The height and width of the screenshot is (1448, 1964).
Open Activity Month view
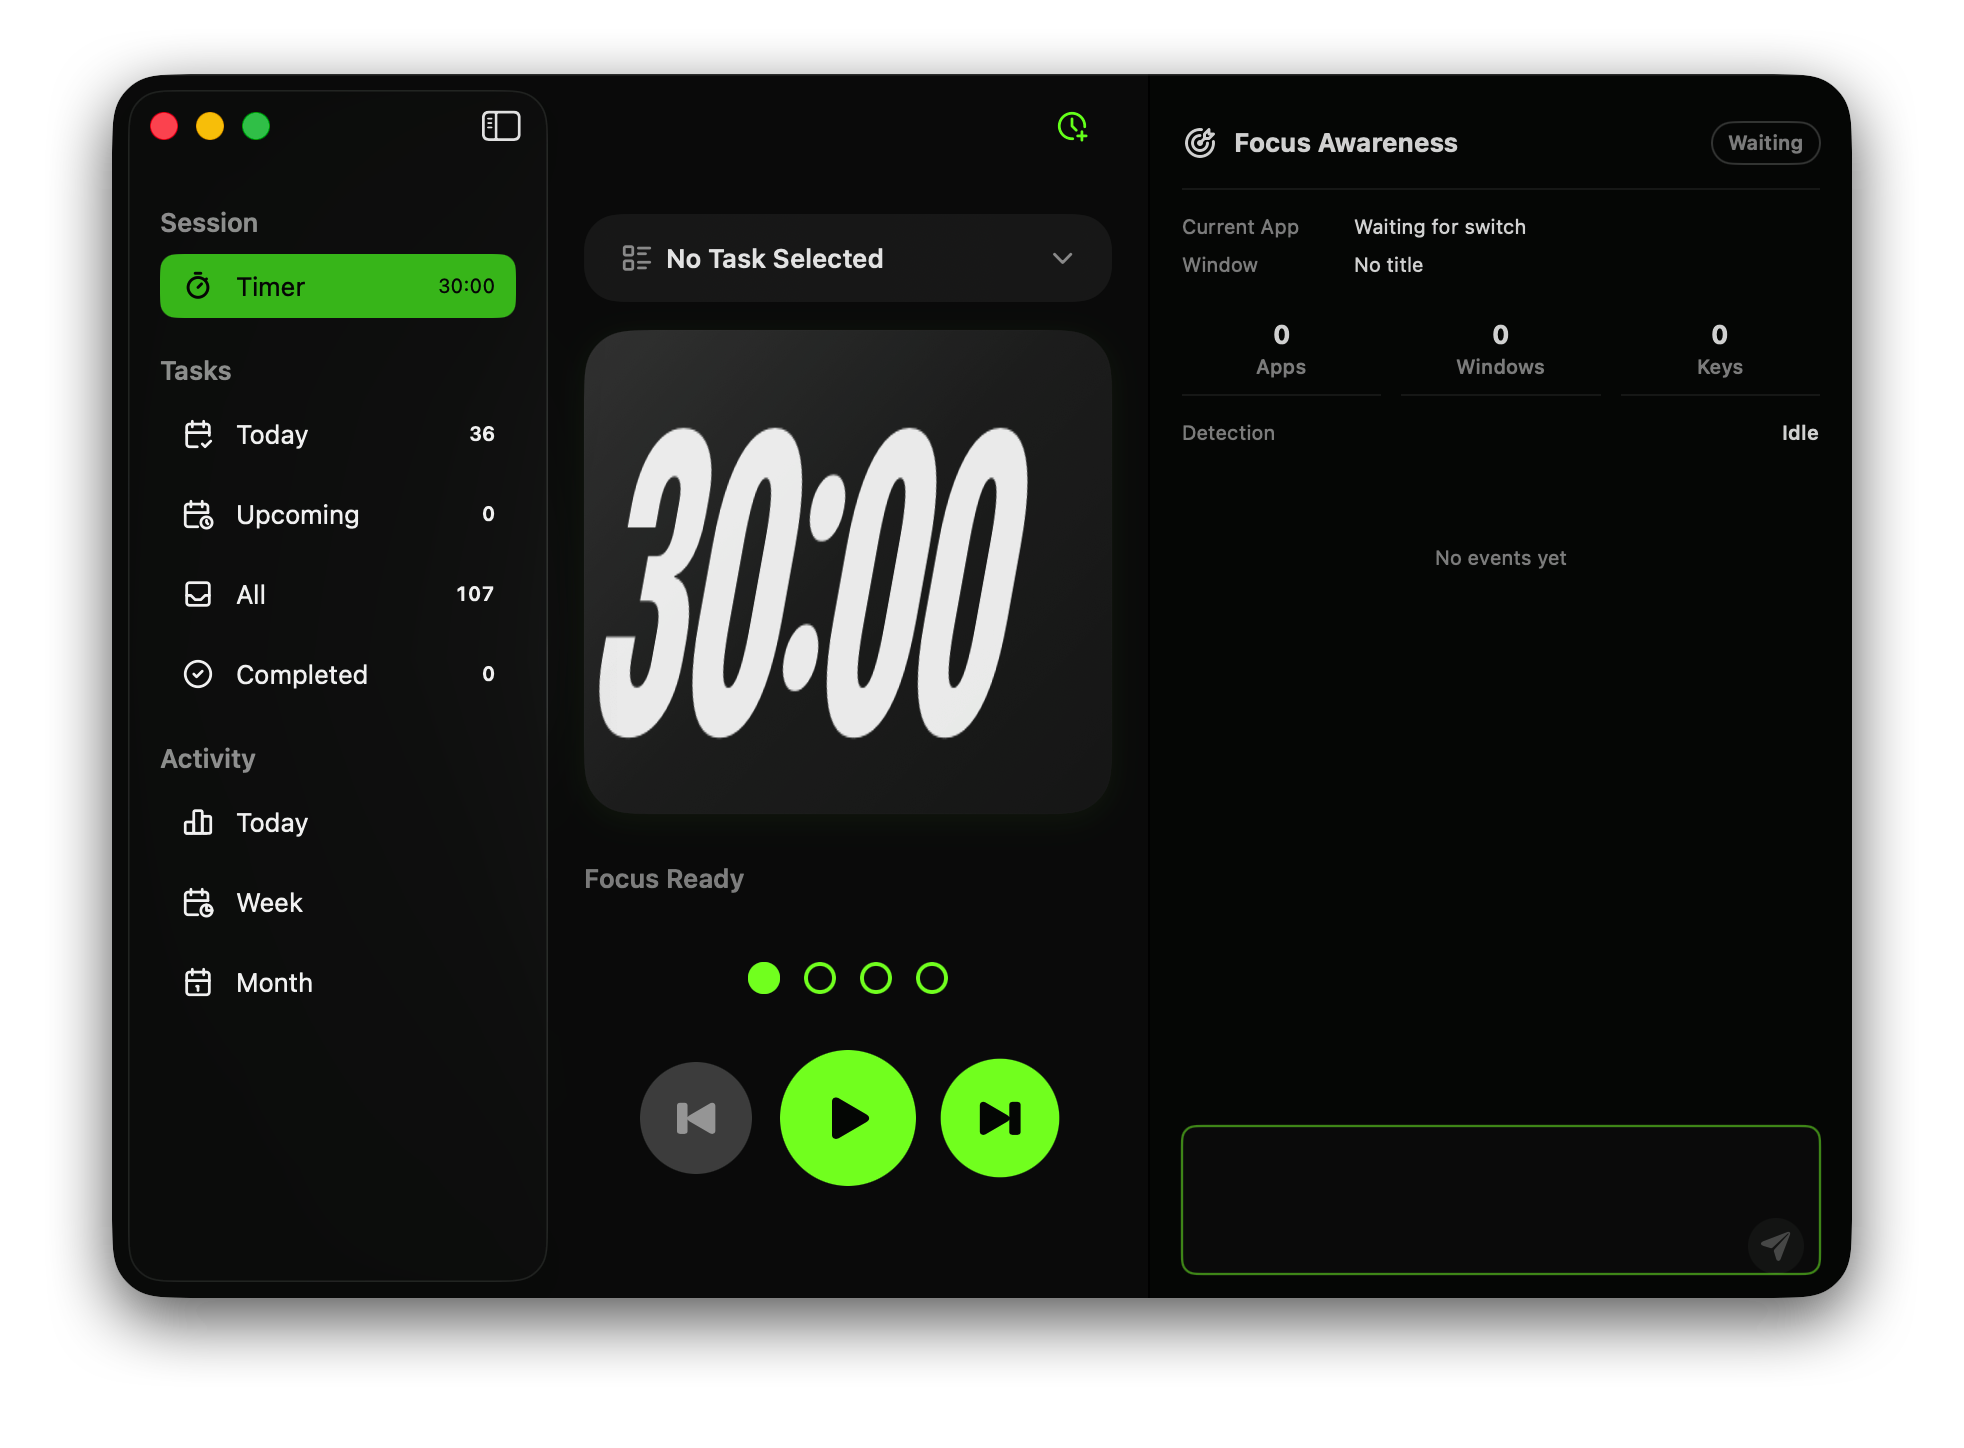pyautogui.click(x=338, y=982)
